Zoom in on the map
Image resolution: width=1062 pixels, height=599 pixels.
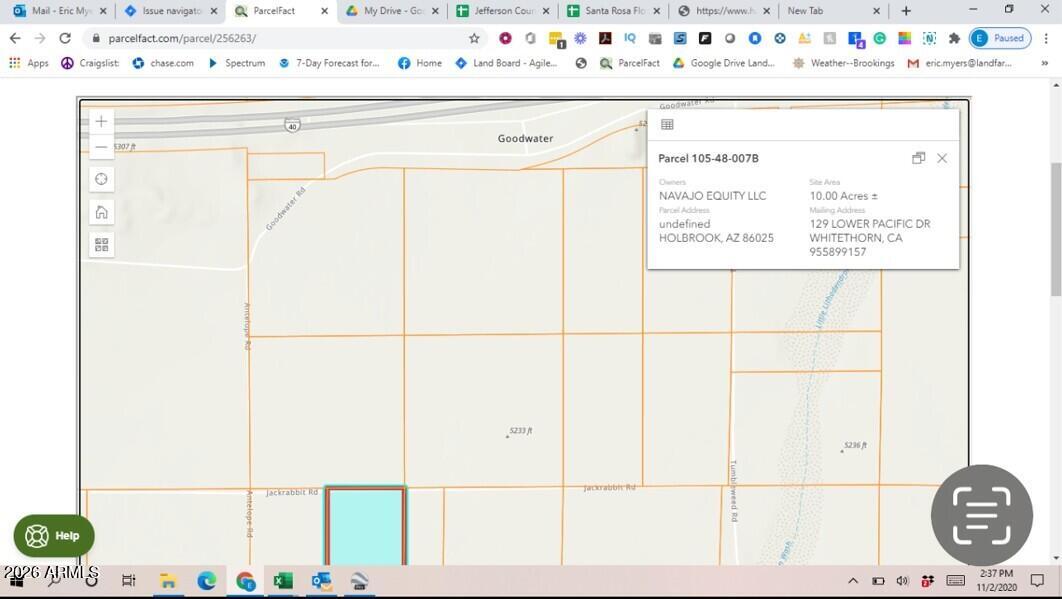[x=100, y=120]
